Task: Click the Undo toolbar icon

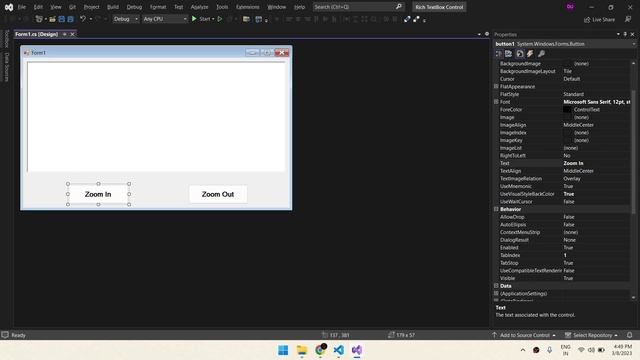Action: pyautogui.click(x=83, y=19)
